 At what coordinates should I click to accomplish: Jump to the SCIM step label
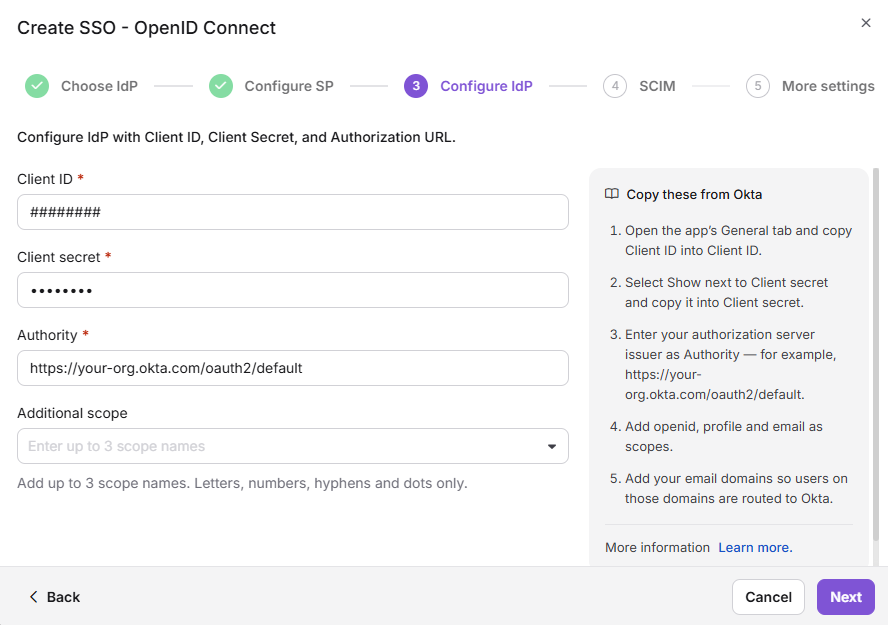(657, 86)
